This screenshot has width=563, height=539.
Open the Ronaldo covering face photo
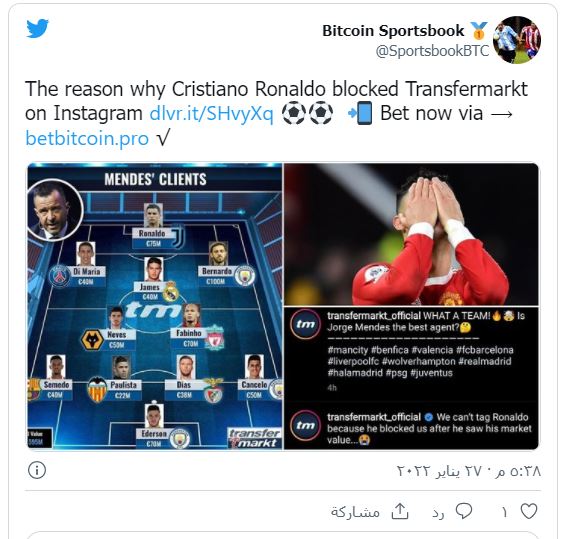411,234
